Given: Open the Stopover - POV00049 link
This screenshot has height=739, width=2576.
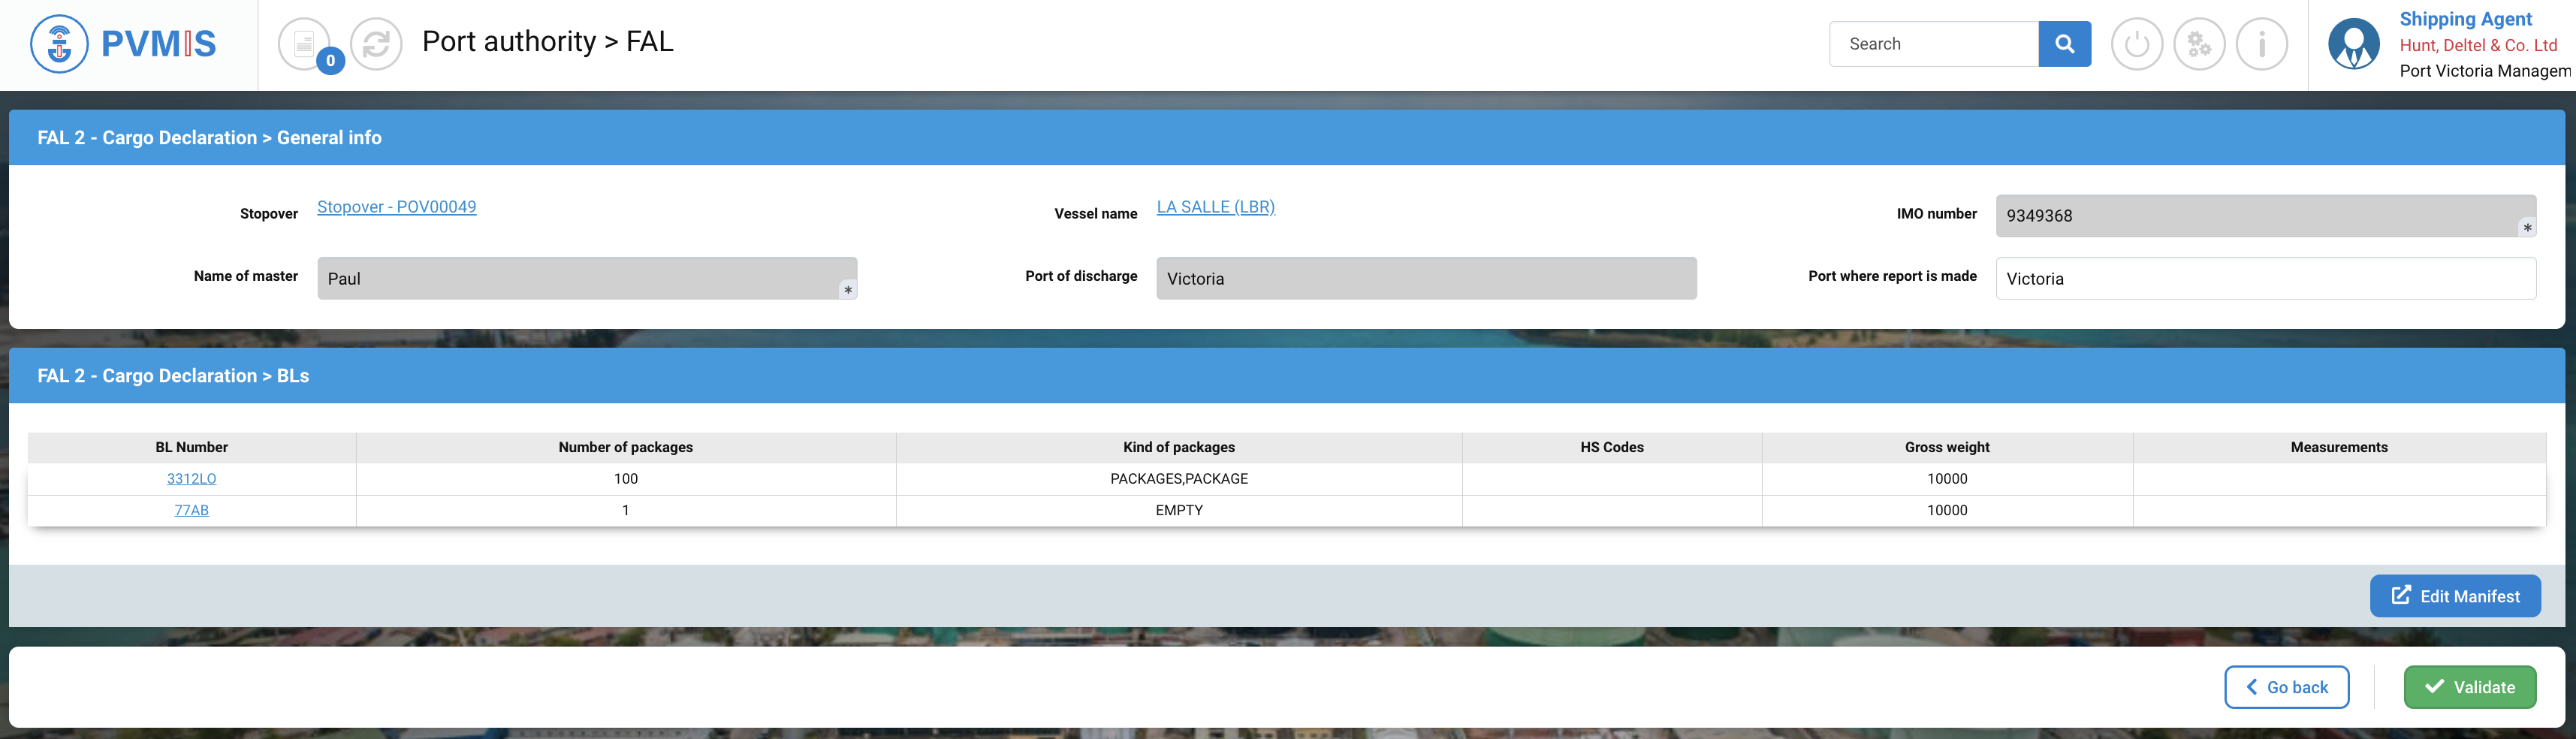Looking at the screenshot, I should click(x=396, y=207).
